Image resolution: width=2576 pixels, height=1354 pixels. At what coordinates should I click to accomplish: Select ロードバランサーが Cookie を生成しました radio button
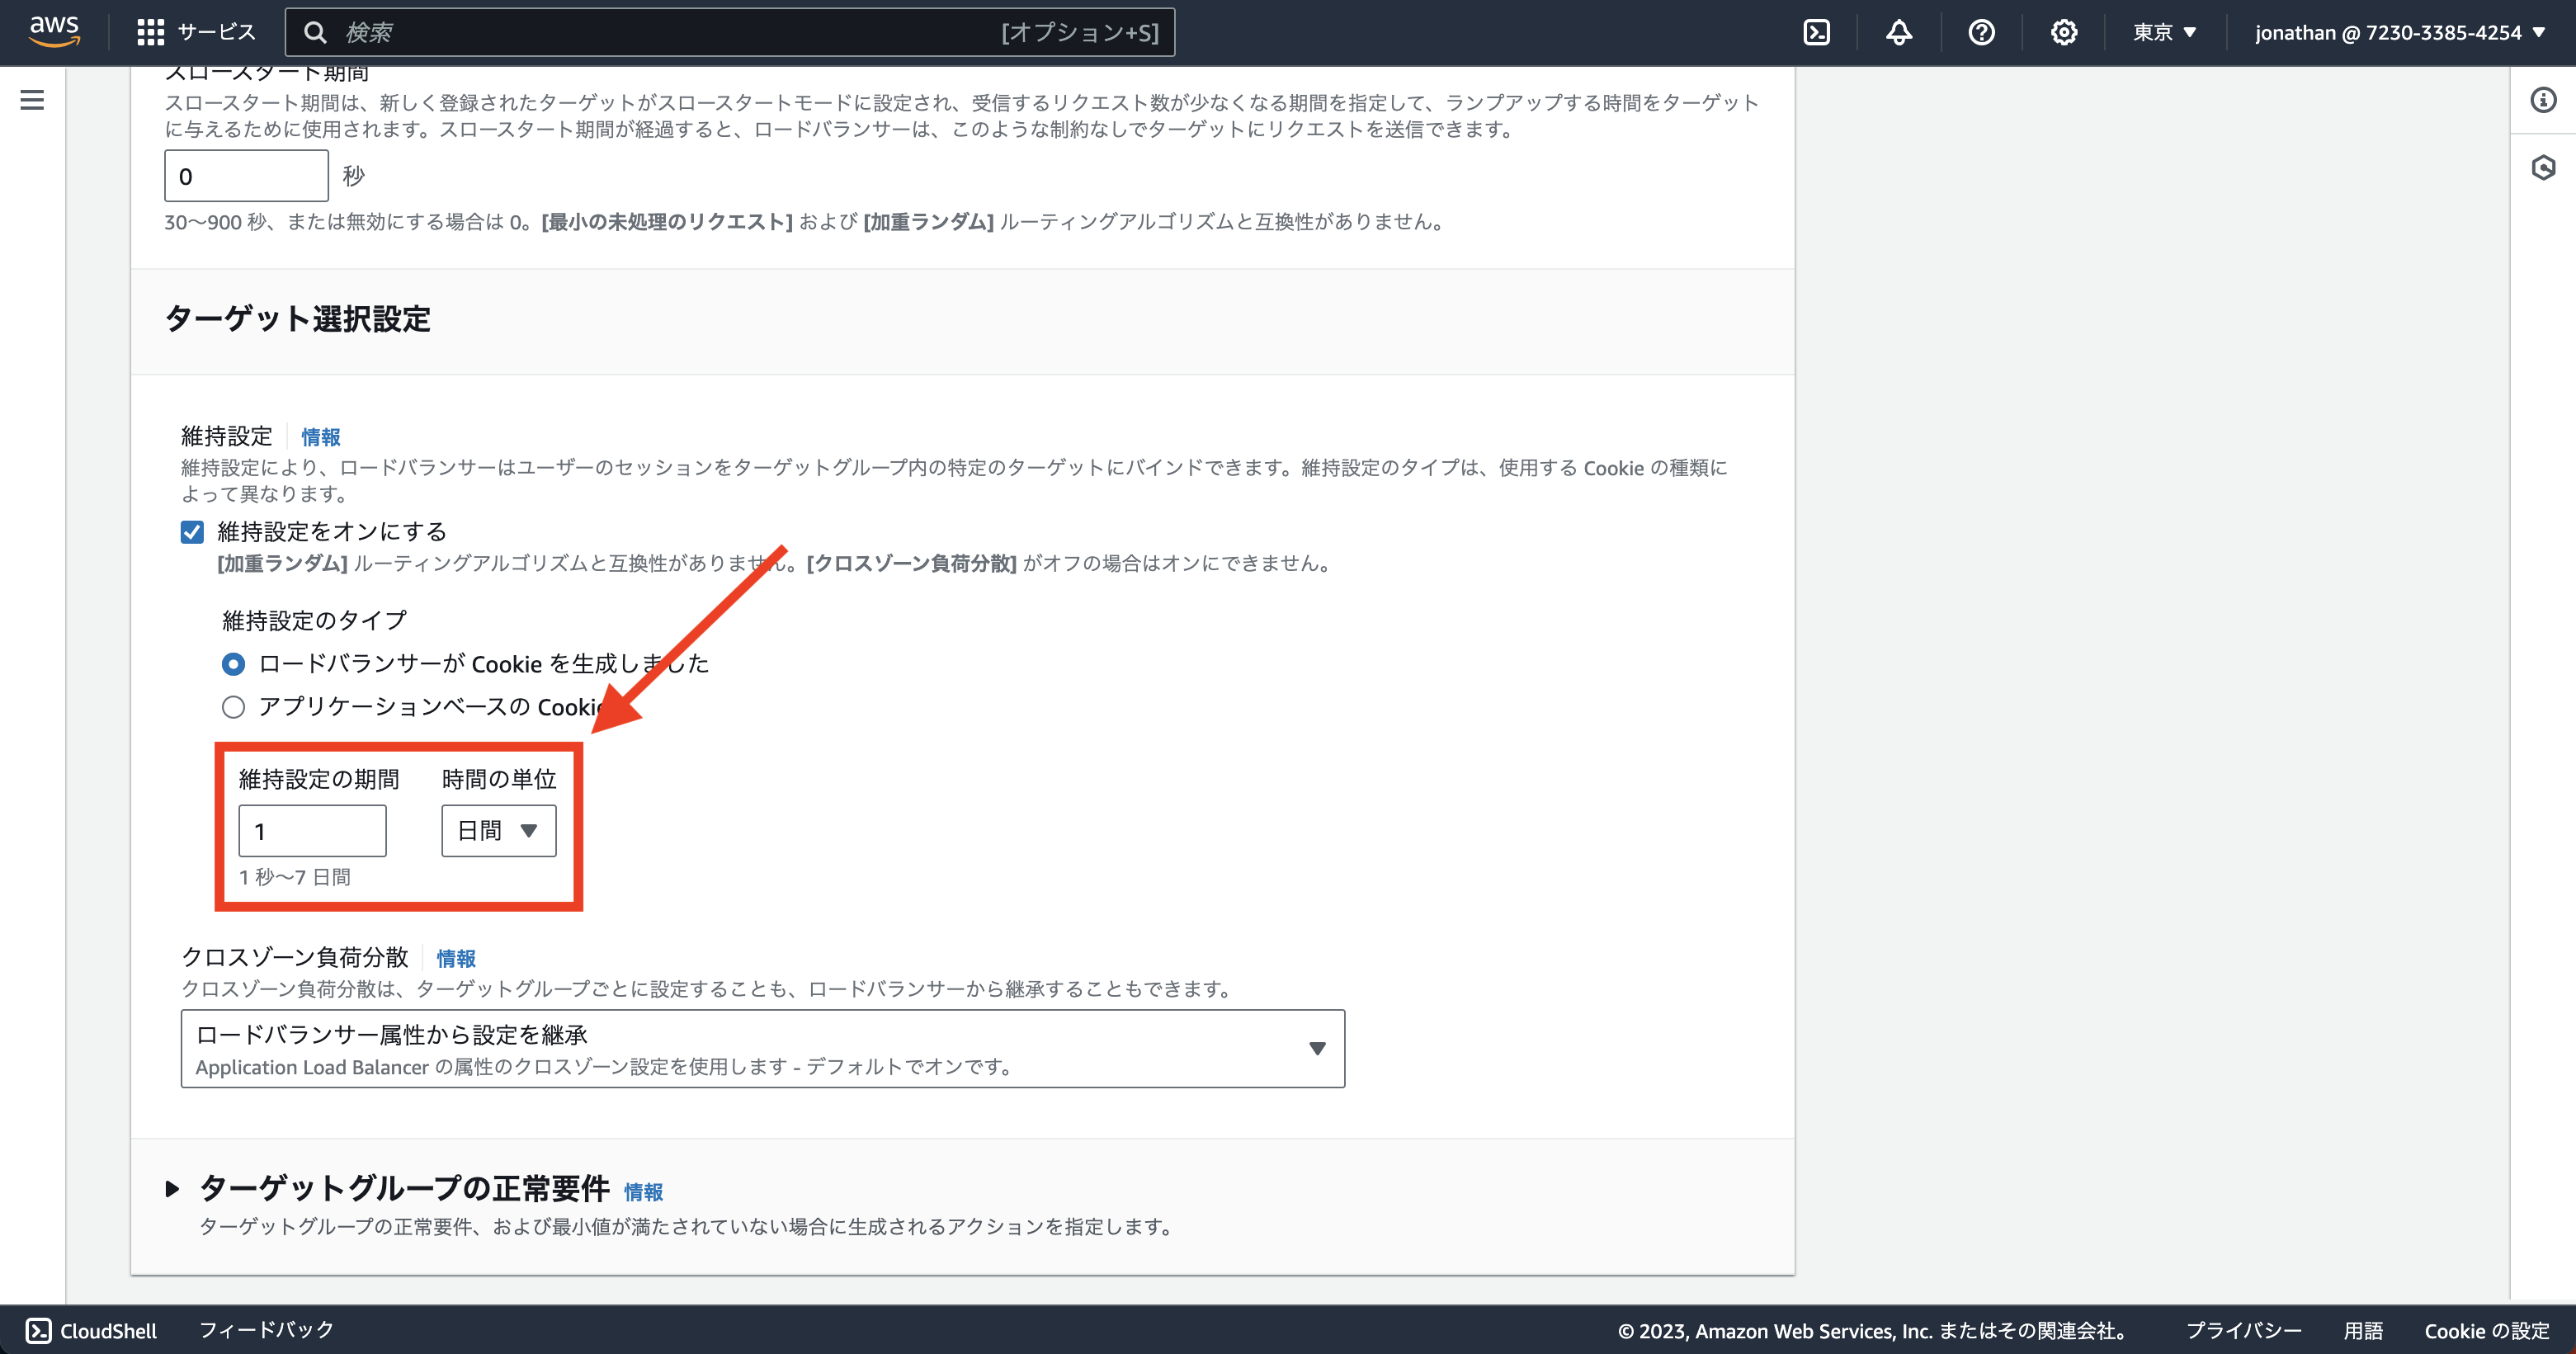point(233,663)
